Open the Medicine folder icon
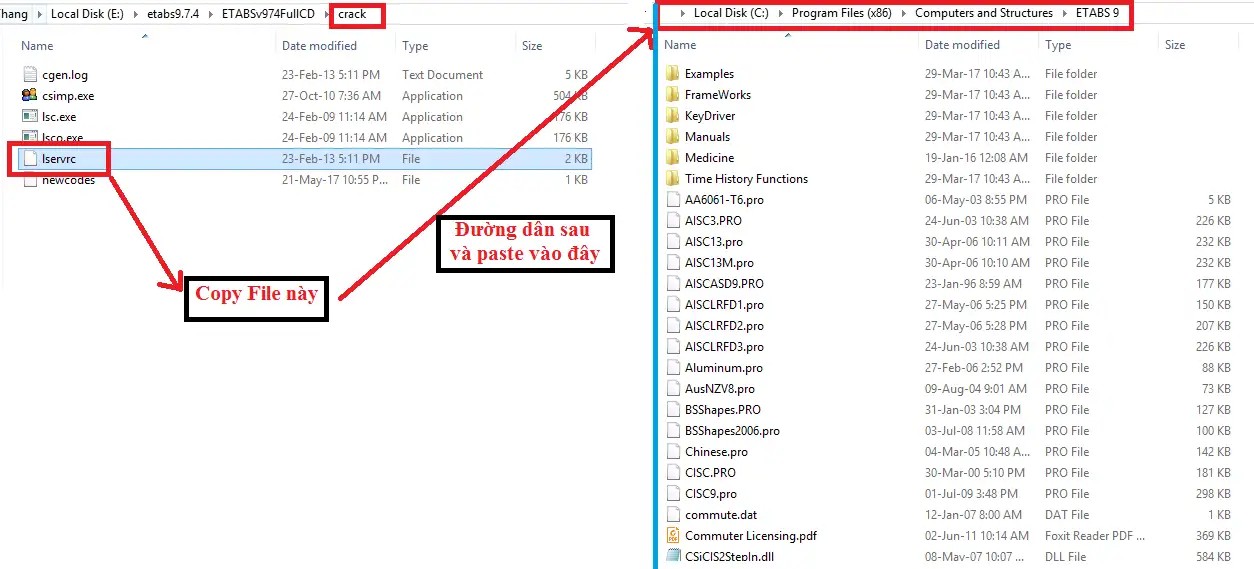Image resolution: width=1254 pixels, height=569 pixels. click(672, 158)
